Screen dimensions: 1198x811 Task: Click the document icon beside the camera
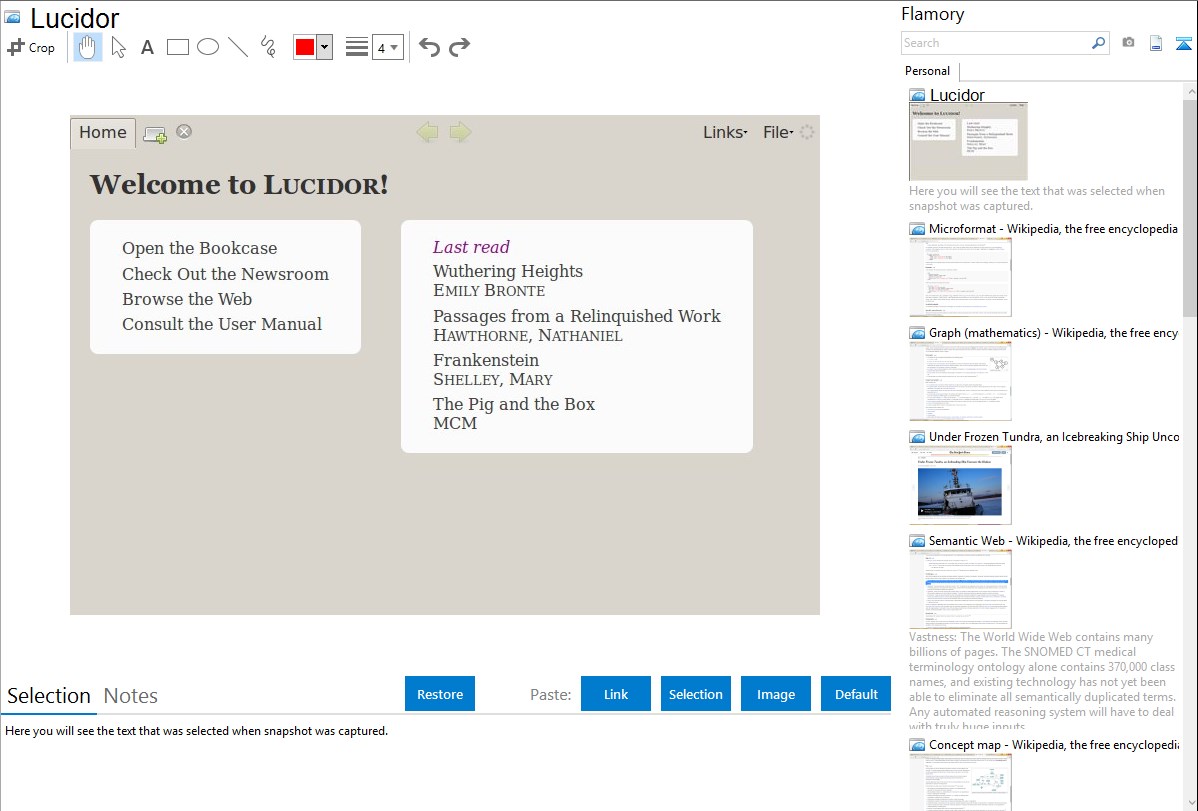tap(1156, 43)
